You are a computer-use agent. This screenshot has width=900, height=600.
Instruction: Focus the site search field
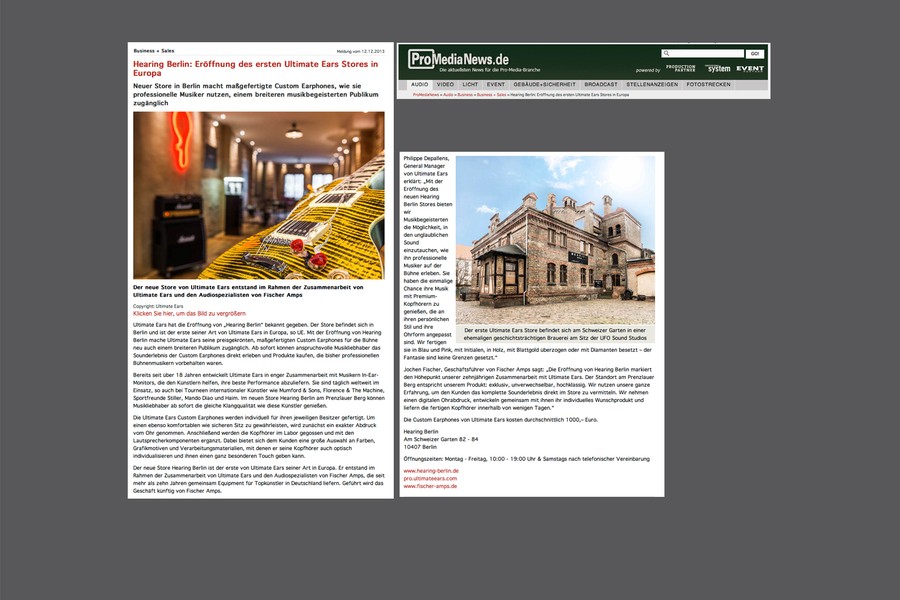click(x=703, y=53)
